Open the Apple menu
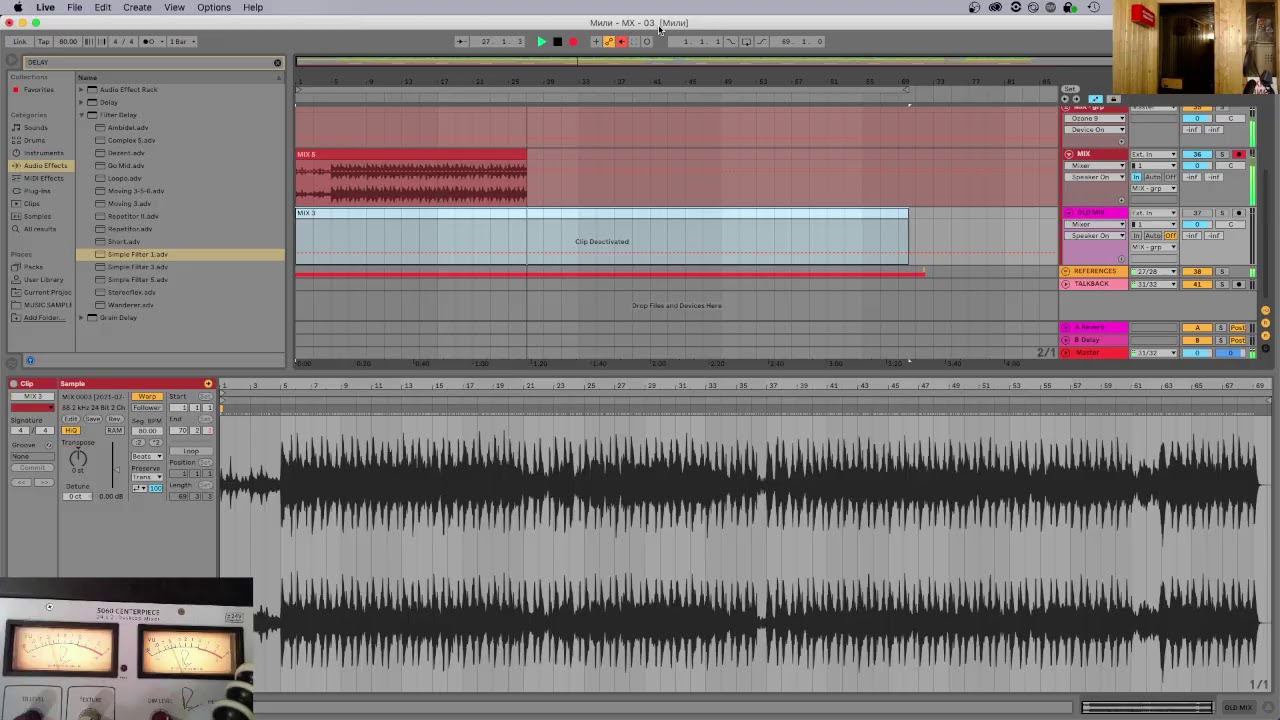 17,7
